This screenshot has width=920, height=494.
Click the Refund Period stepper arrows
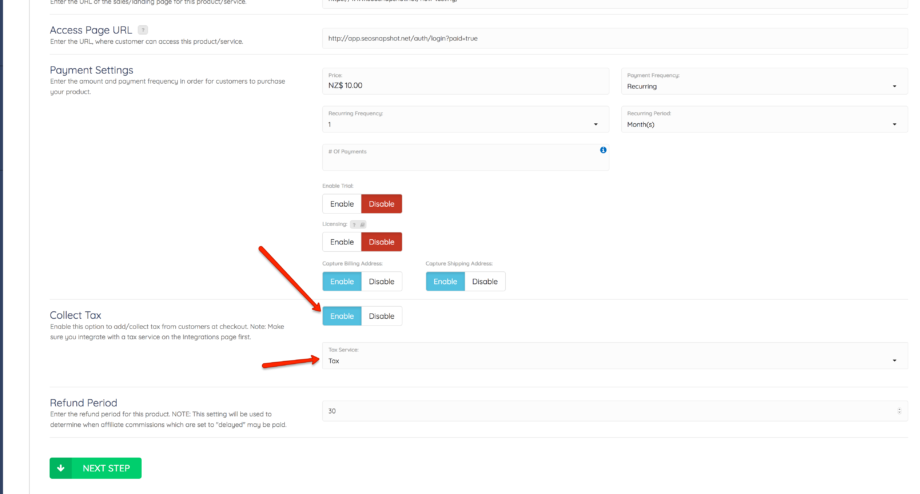[898, 411]
